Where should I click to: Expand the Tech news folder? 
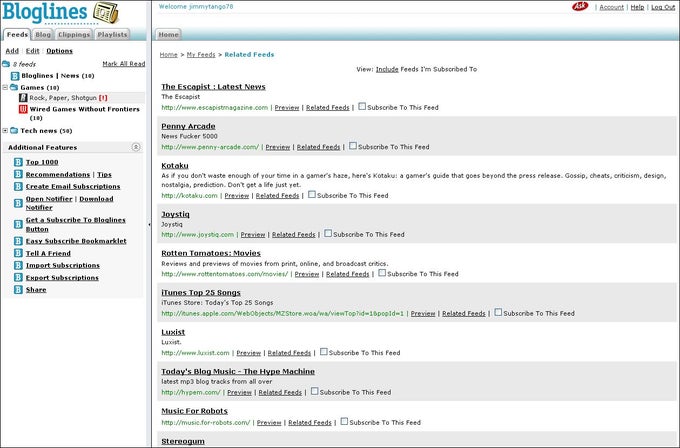point(5,131)
